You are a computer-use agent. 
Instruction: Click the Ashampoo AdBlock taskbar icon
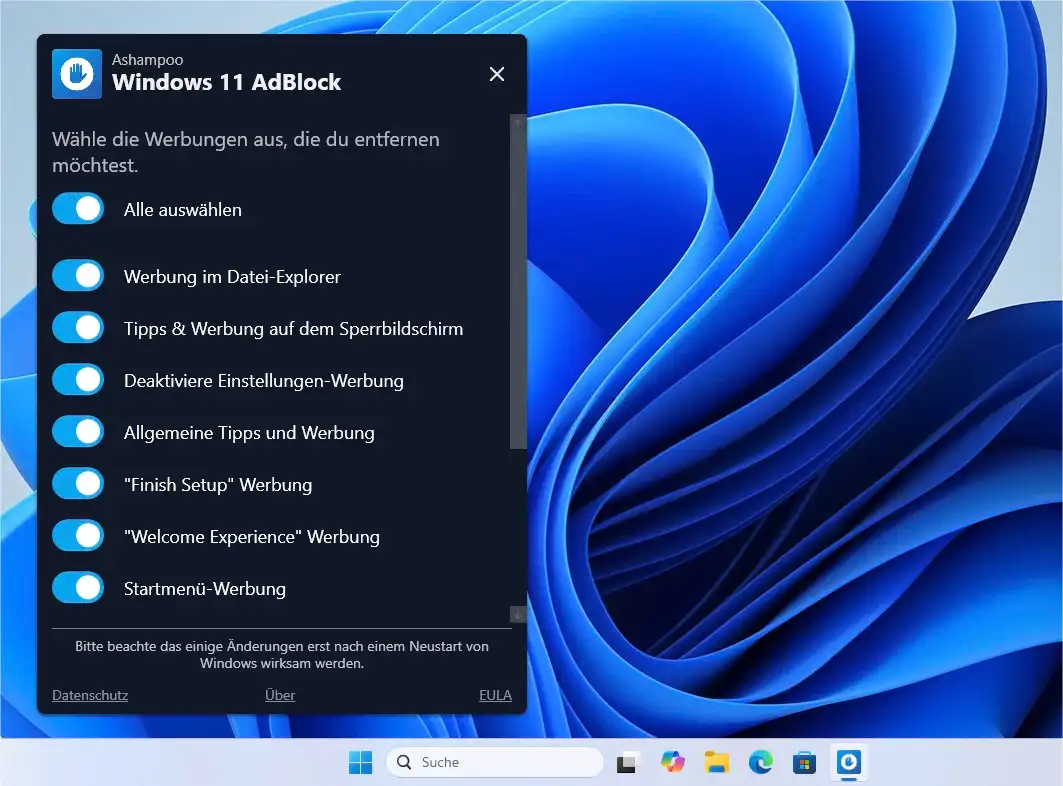click(849, 762)
